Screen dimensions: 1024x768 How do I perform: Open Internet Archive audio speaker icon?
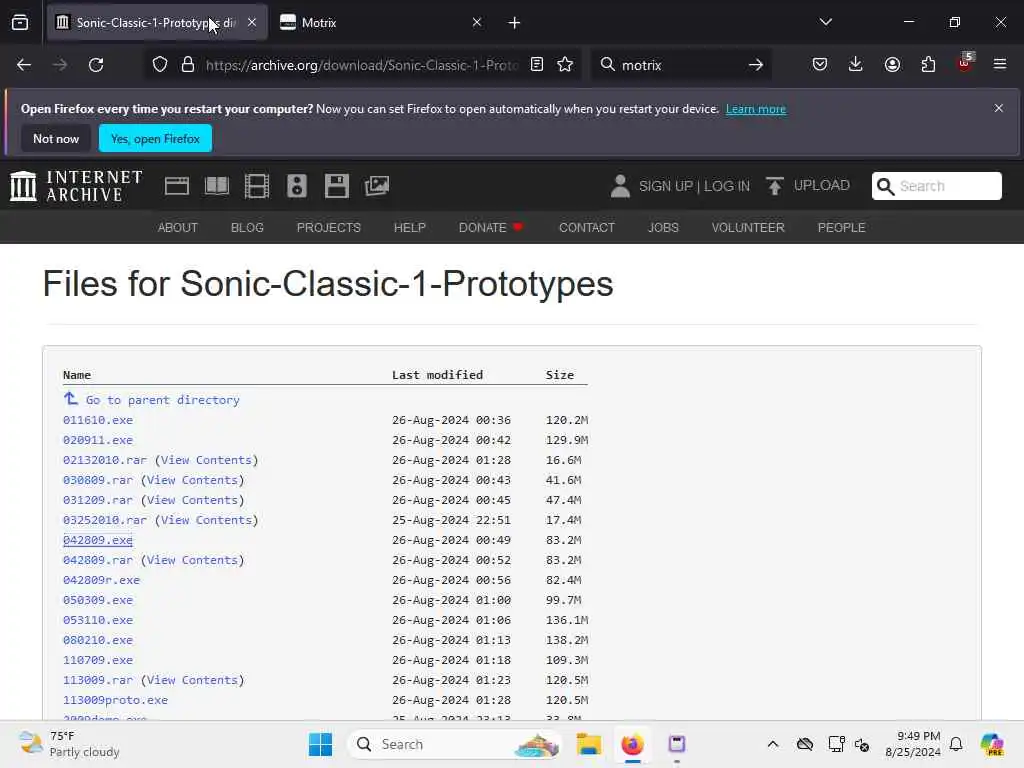tap(296, 186)
